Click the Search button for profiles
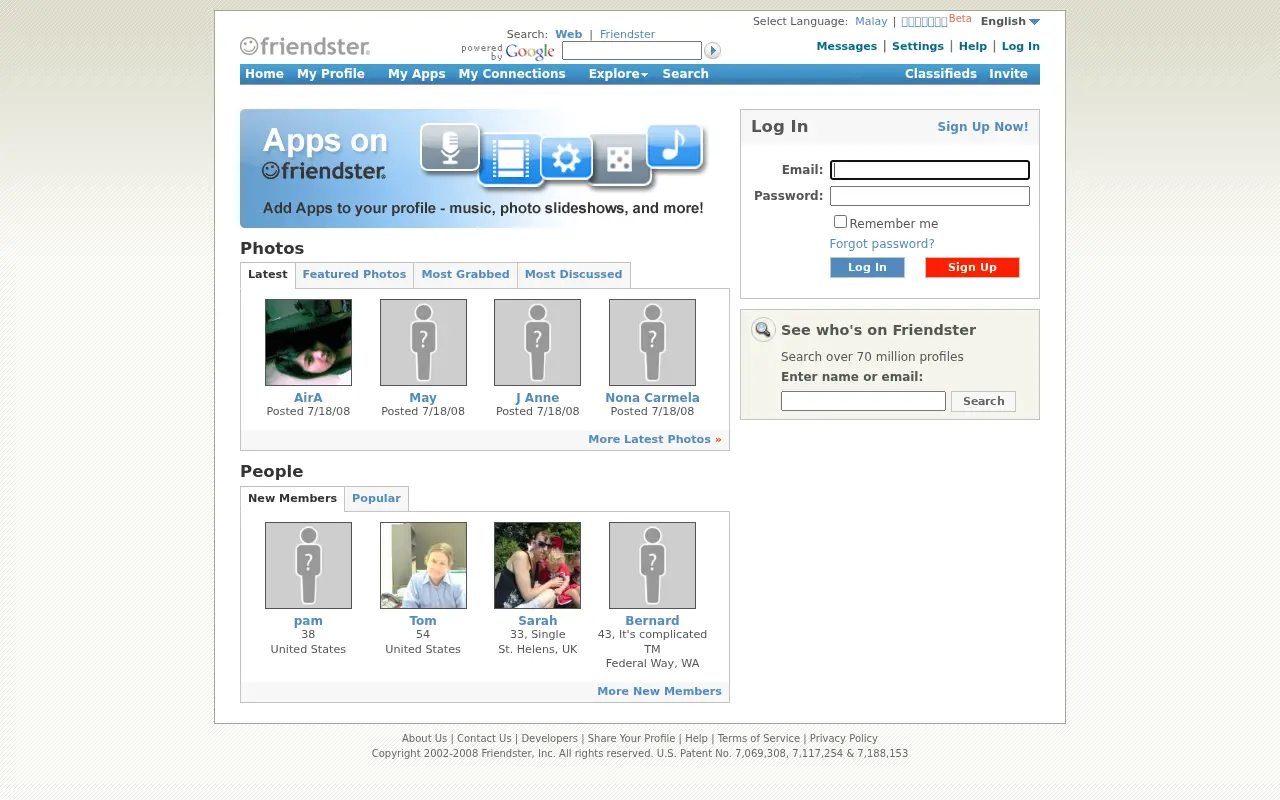Viewport: 1280px width, 800px height. point(983,401)
